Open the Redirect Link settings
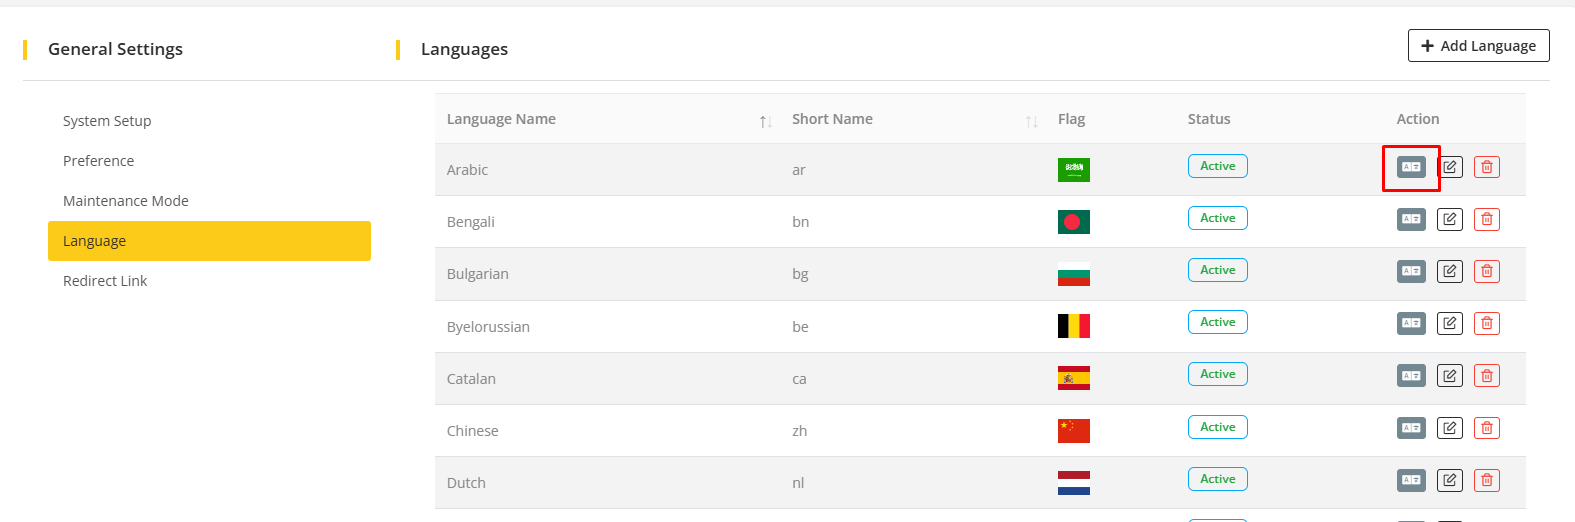This screenshot has width=1575, height=522. tap(105, 281)
